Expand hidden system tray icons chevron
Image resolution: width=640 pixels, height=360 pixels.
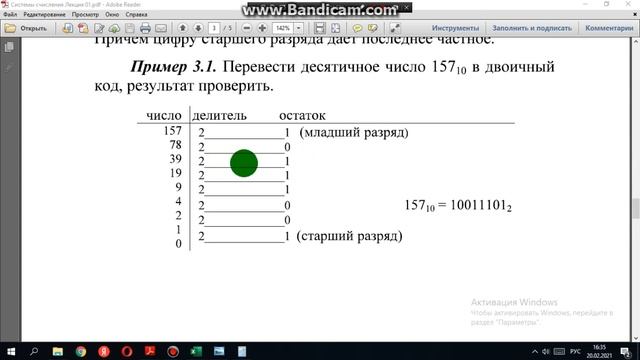pyautogui.click(x=535, y=351)
